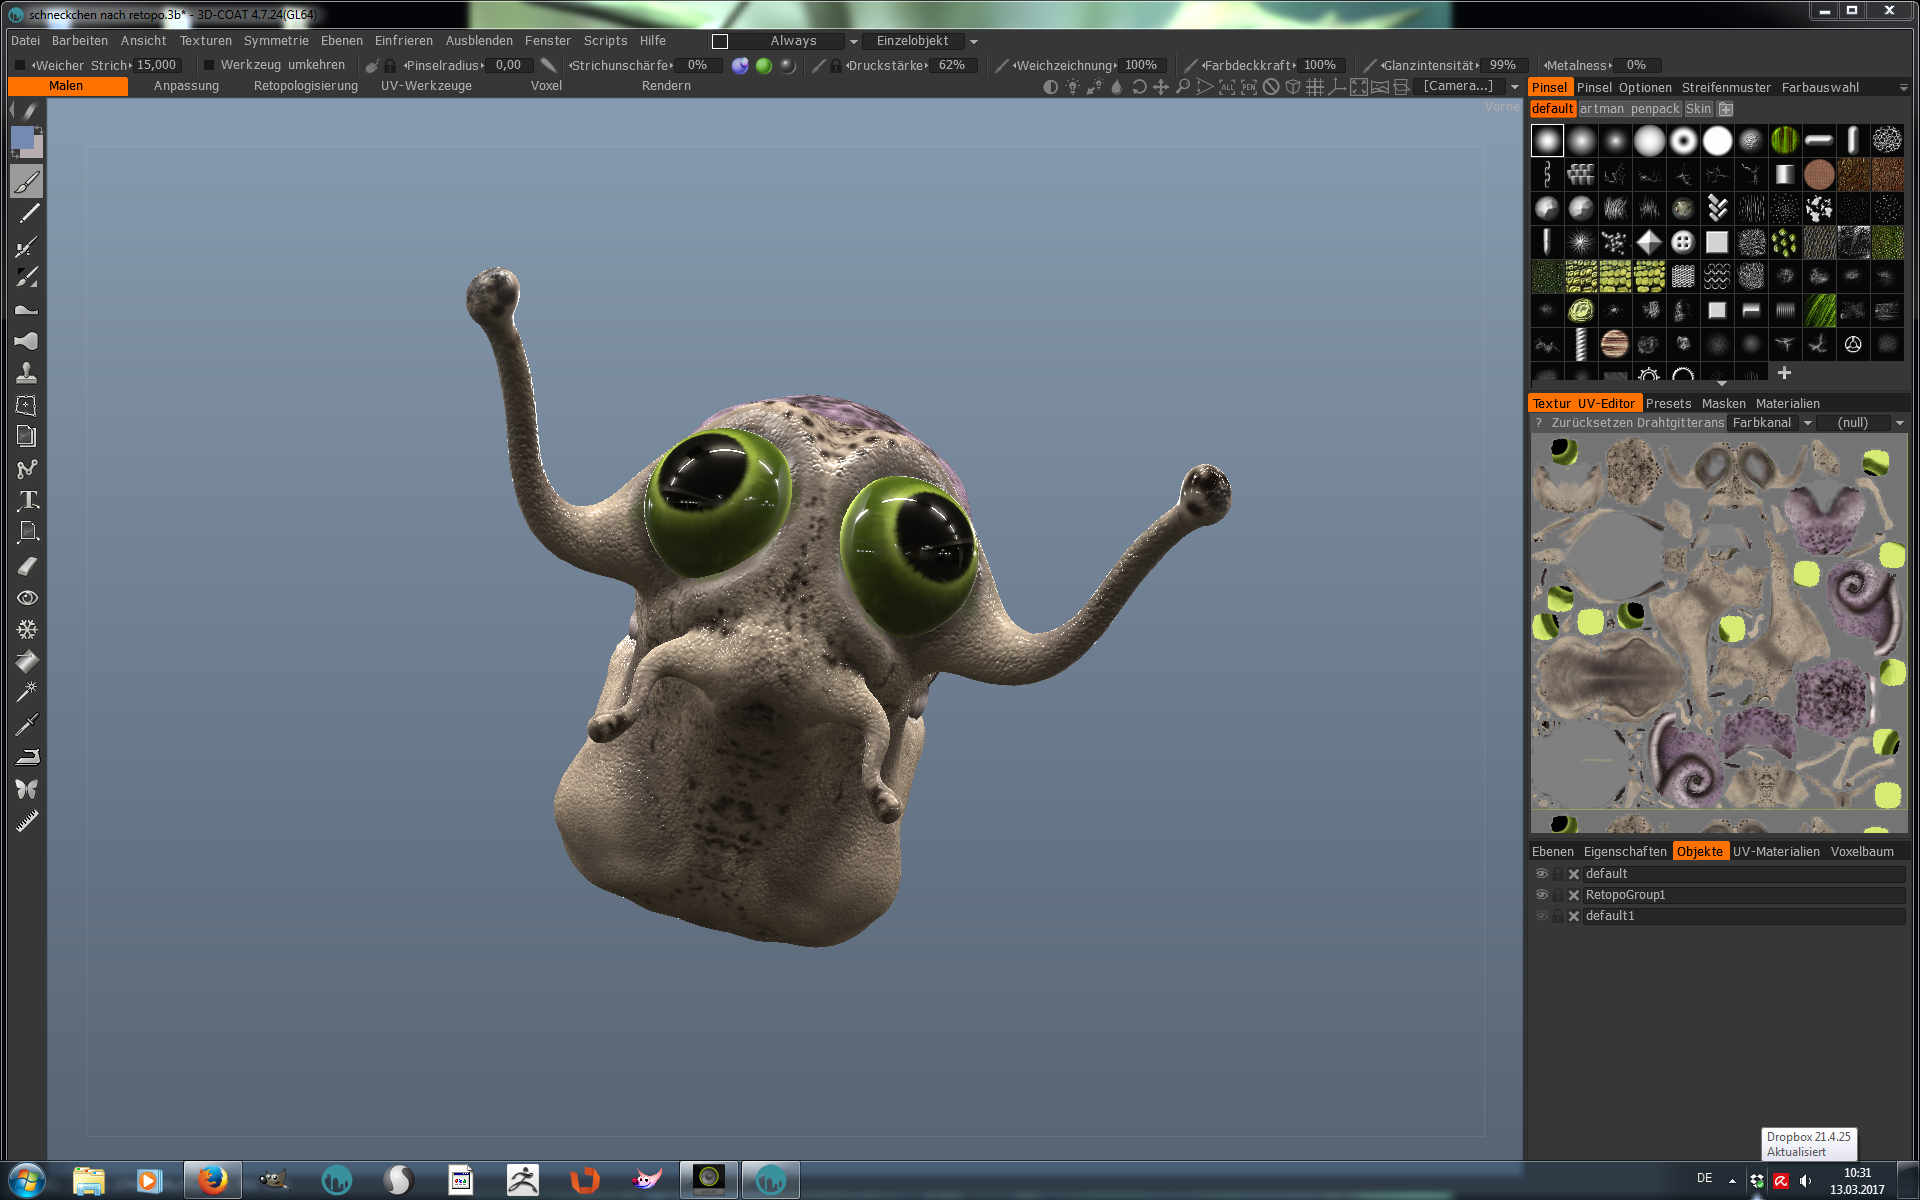This screenshot has width=1920, height=1200.
Task: Select the artman penpack brush set
Action: 1629,109
